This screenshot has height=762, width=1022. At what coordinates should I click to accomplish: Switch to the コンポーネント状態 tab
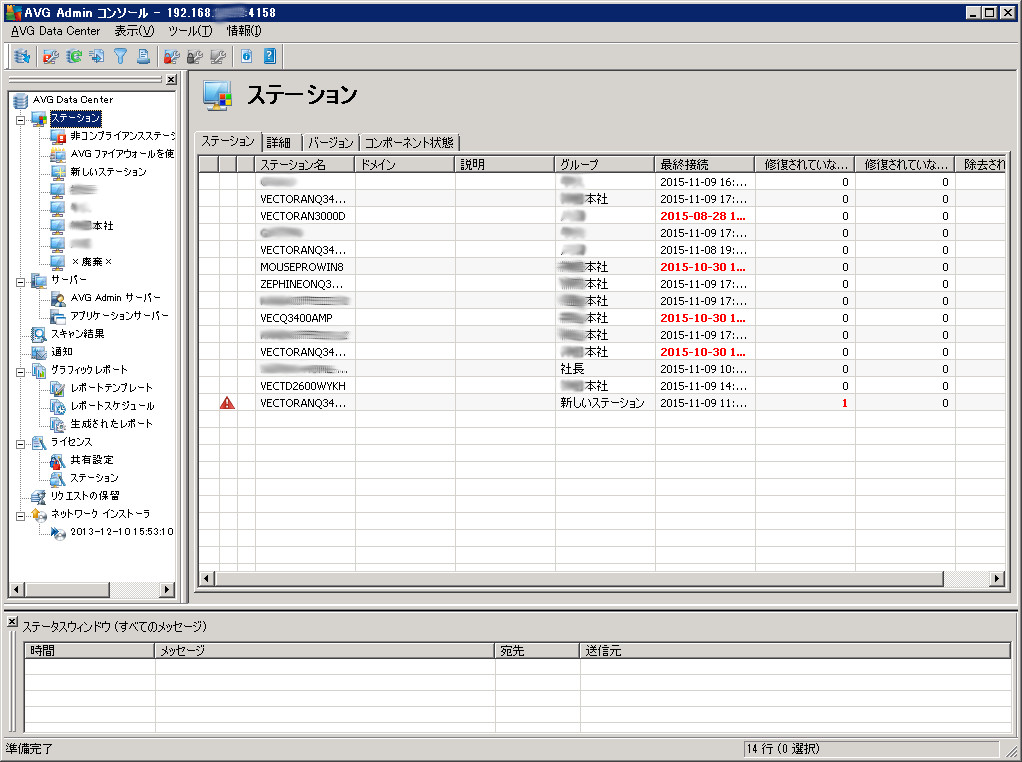click(409, 142)
